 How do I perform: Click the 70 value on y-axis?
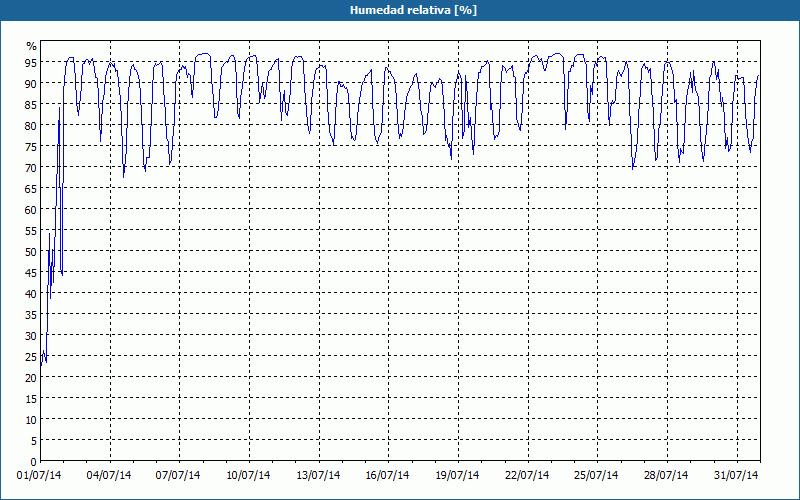[31, 168]
